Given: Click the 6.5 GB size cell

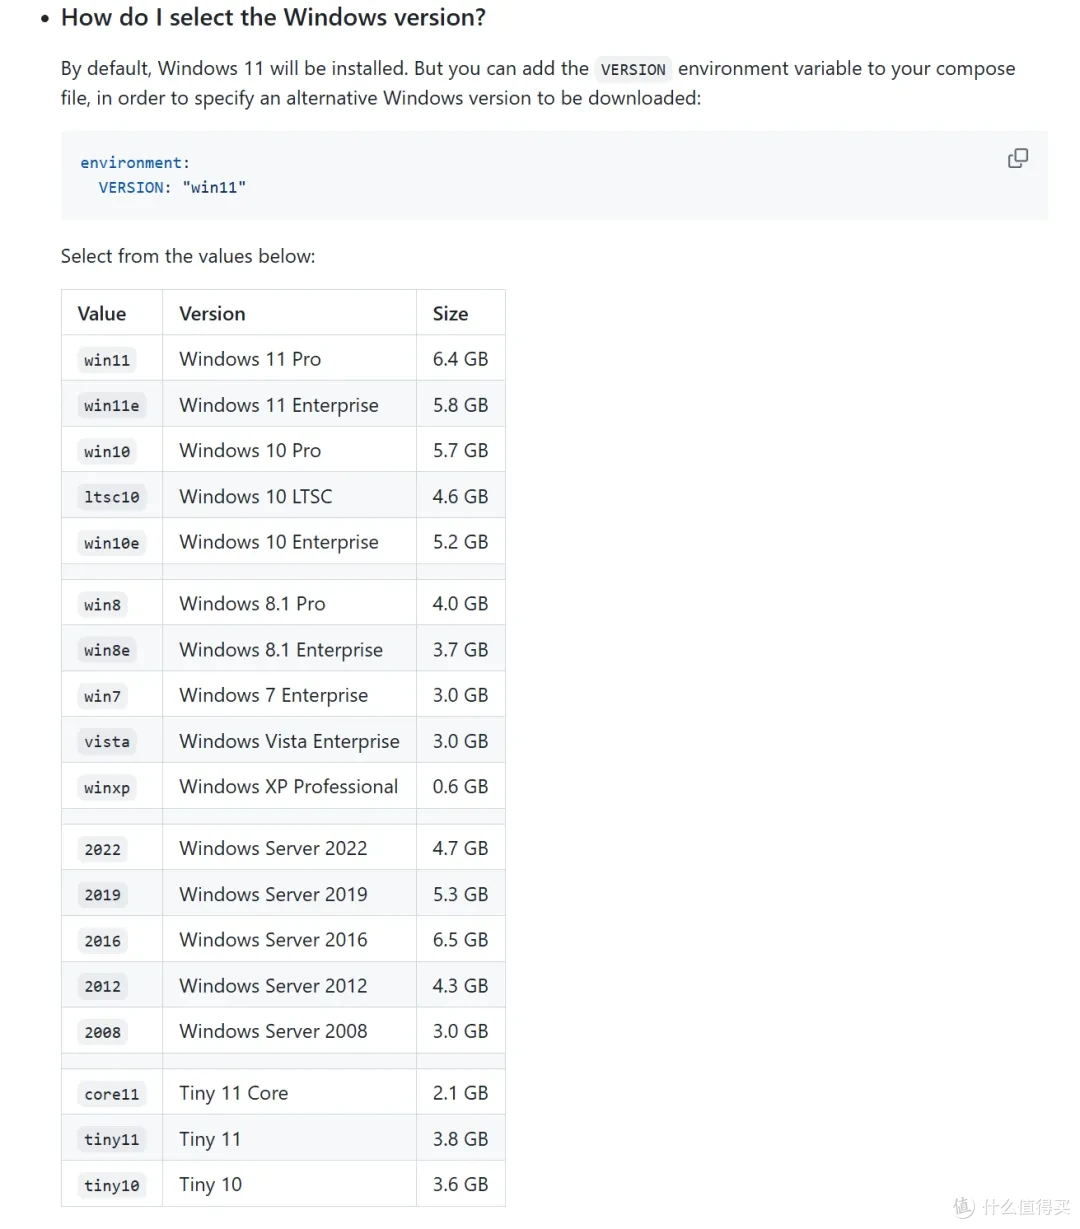Looking at the screenshot, I should 461,940.
